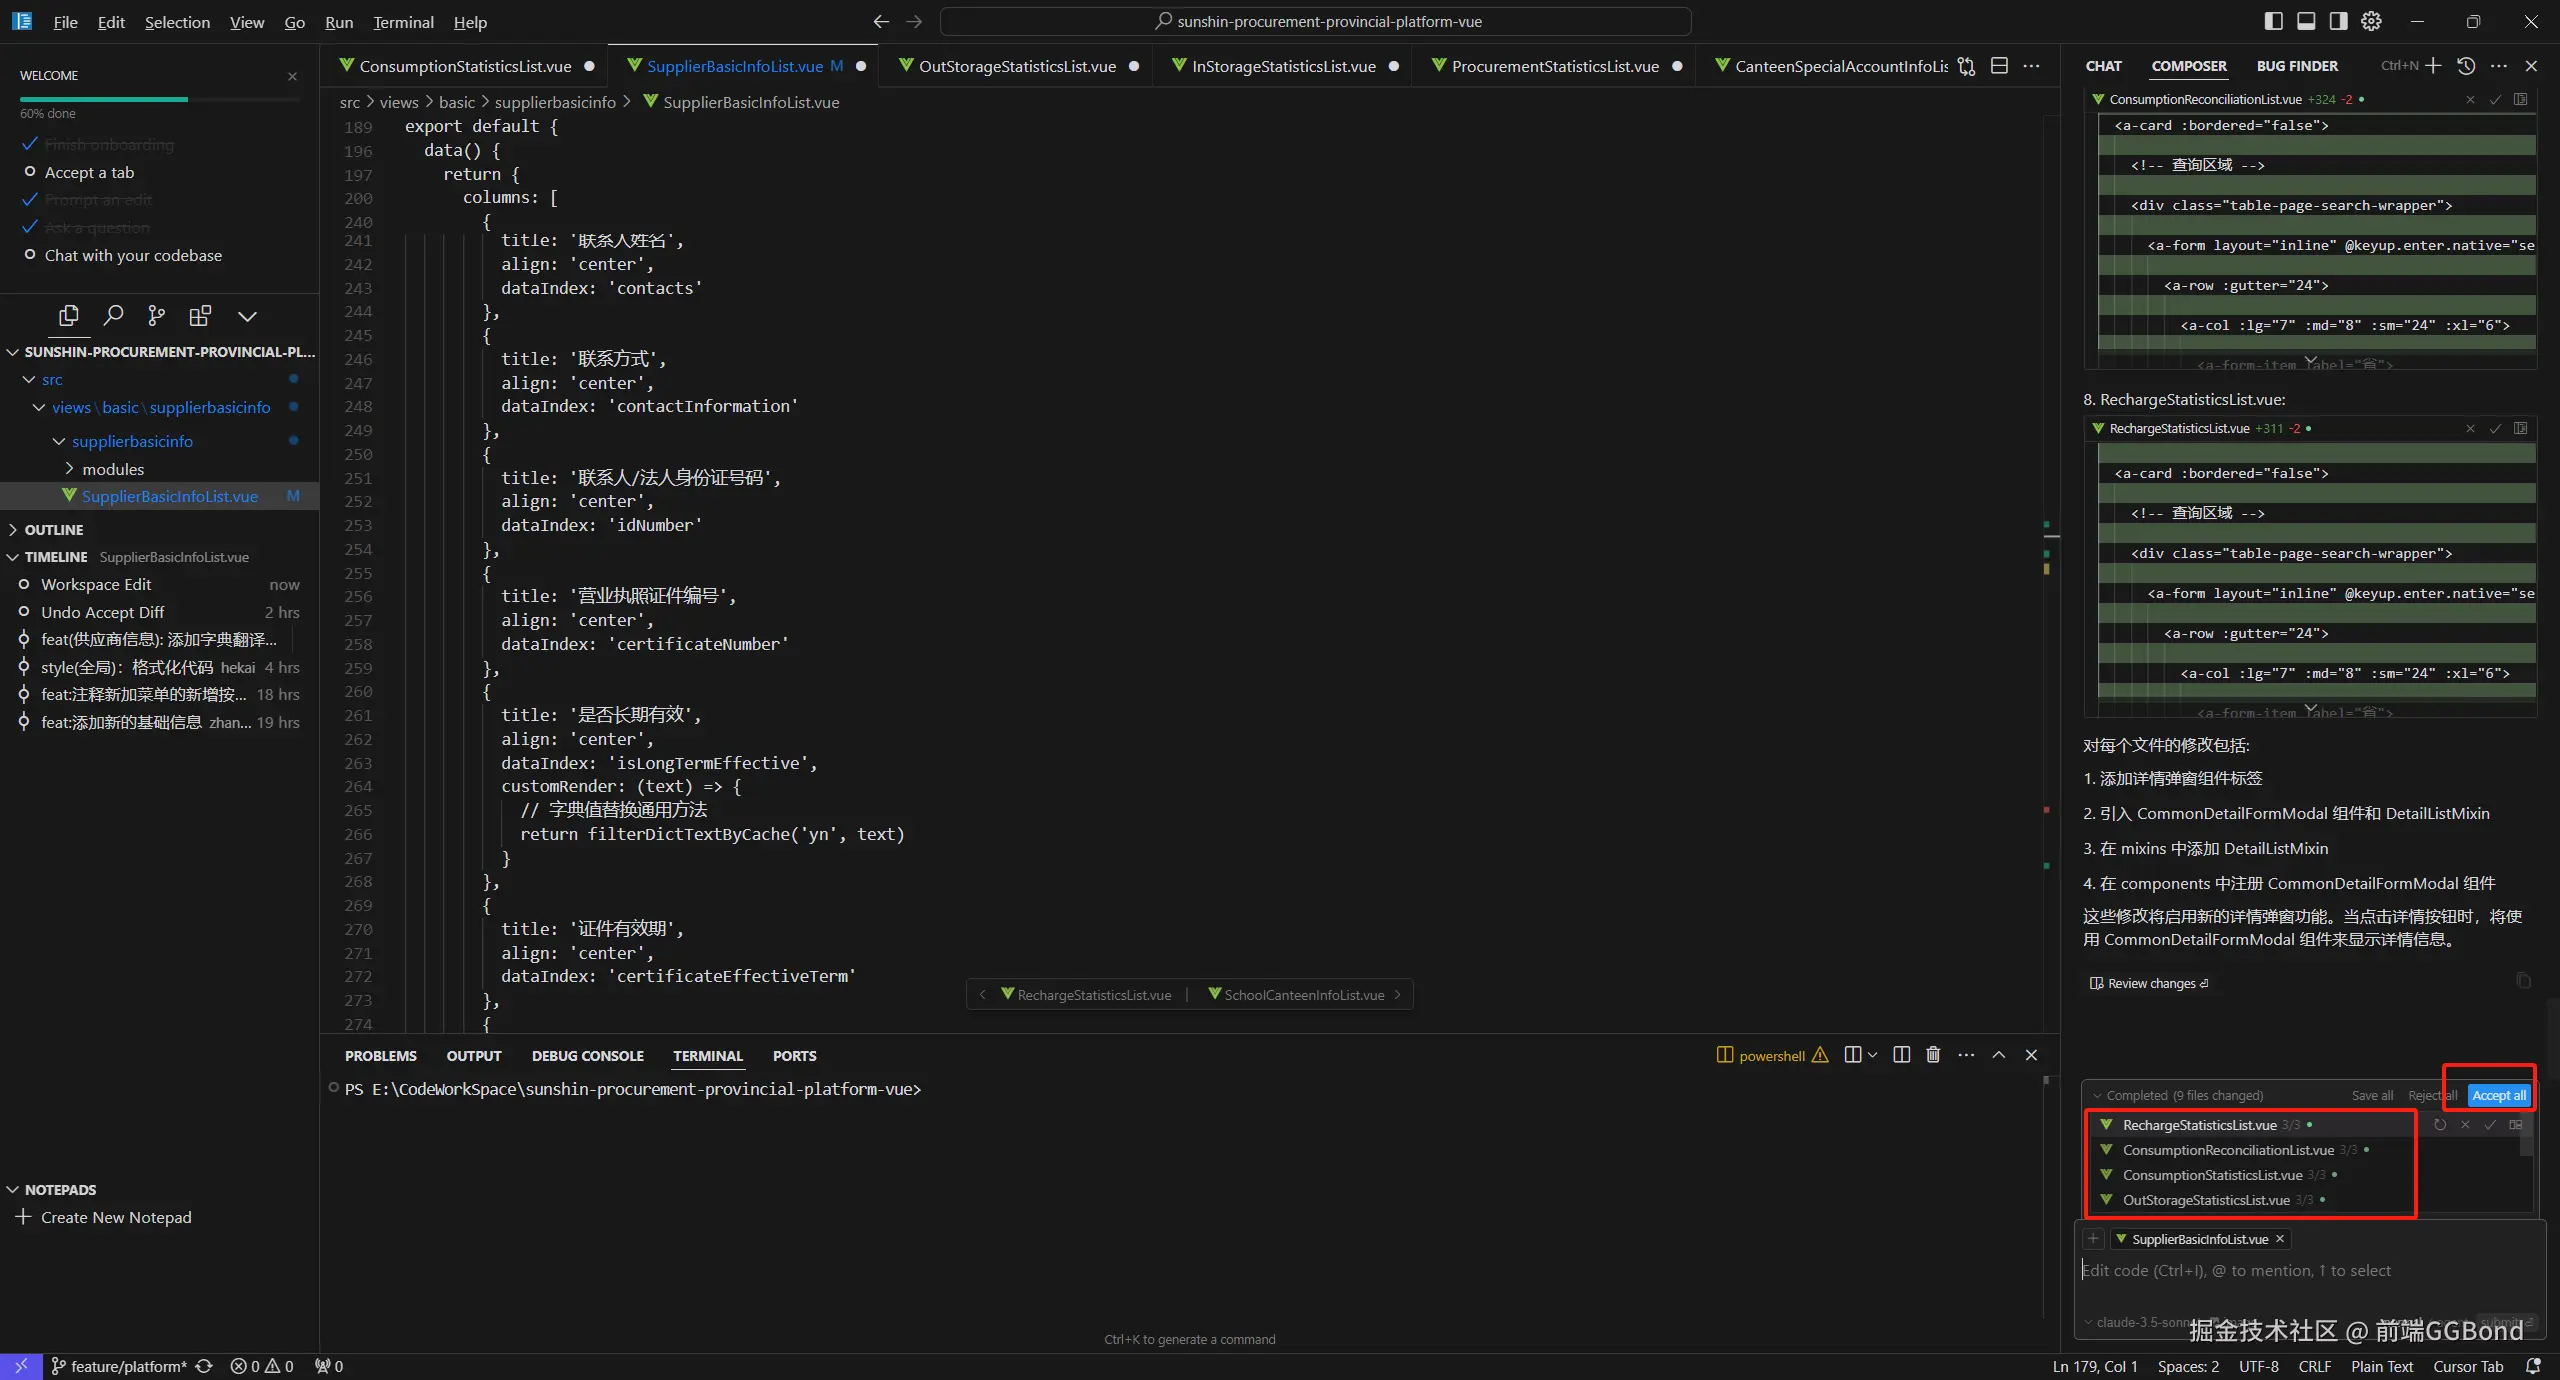Screen dimensions: 2560x1380
Task: Click the Explorer files icon
Action: click(69, 316)
